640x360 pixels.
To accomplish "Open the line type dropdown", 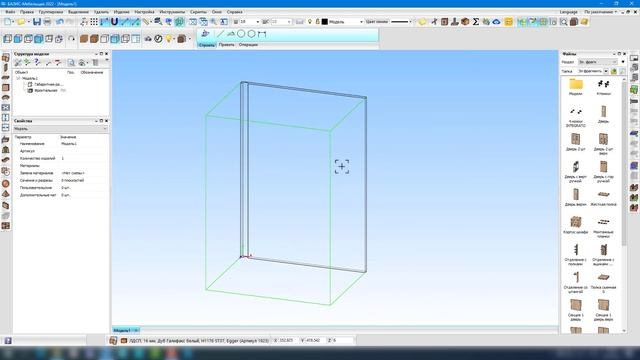I will point(411,22).
